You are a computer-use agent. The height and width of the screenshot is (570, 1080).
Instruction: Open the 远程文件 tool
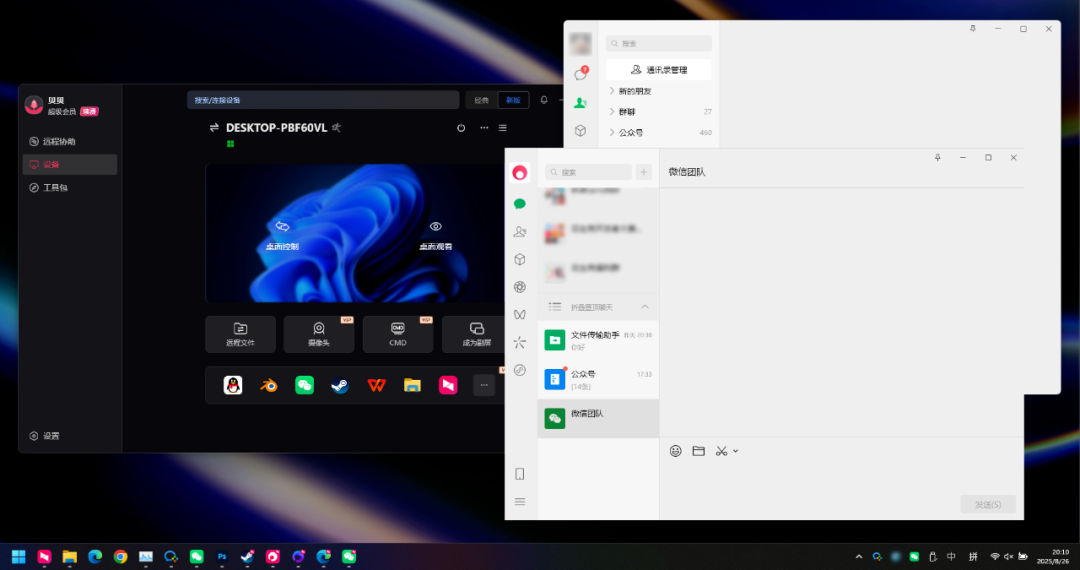240,335
